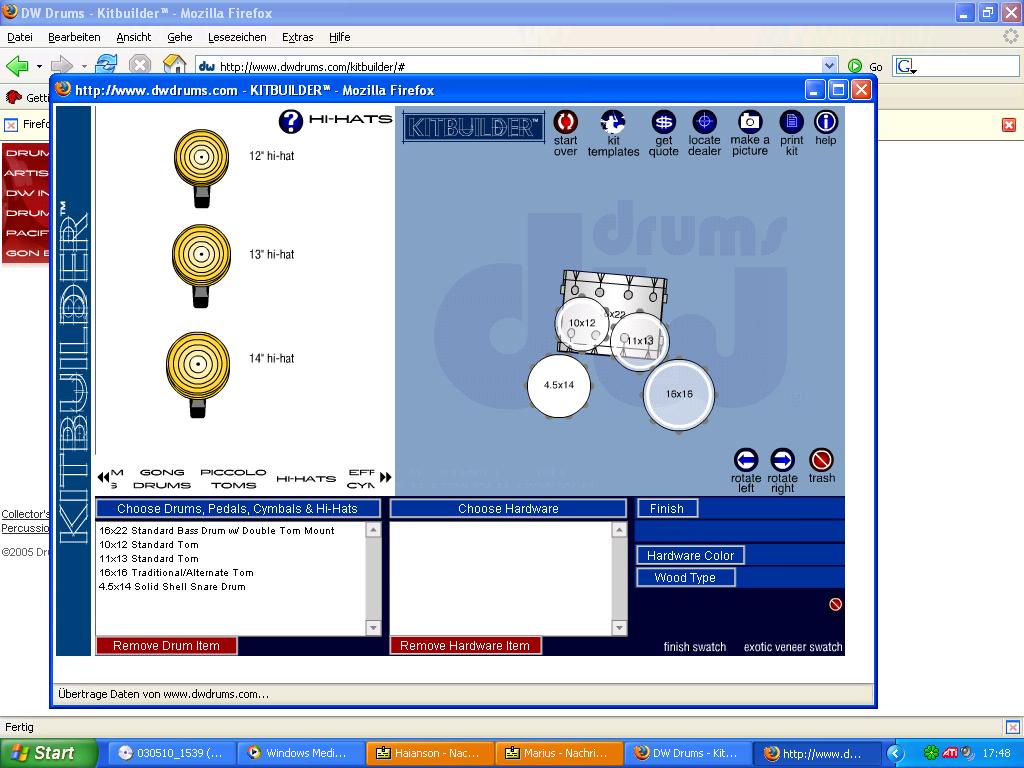Click the rotate left arrow icon

(746, 460)
